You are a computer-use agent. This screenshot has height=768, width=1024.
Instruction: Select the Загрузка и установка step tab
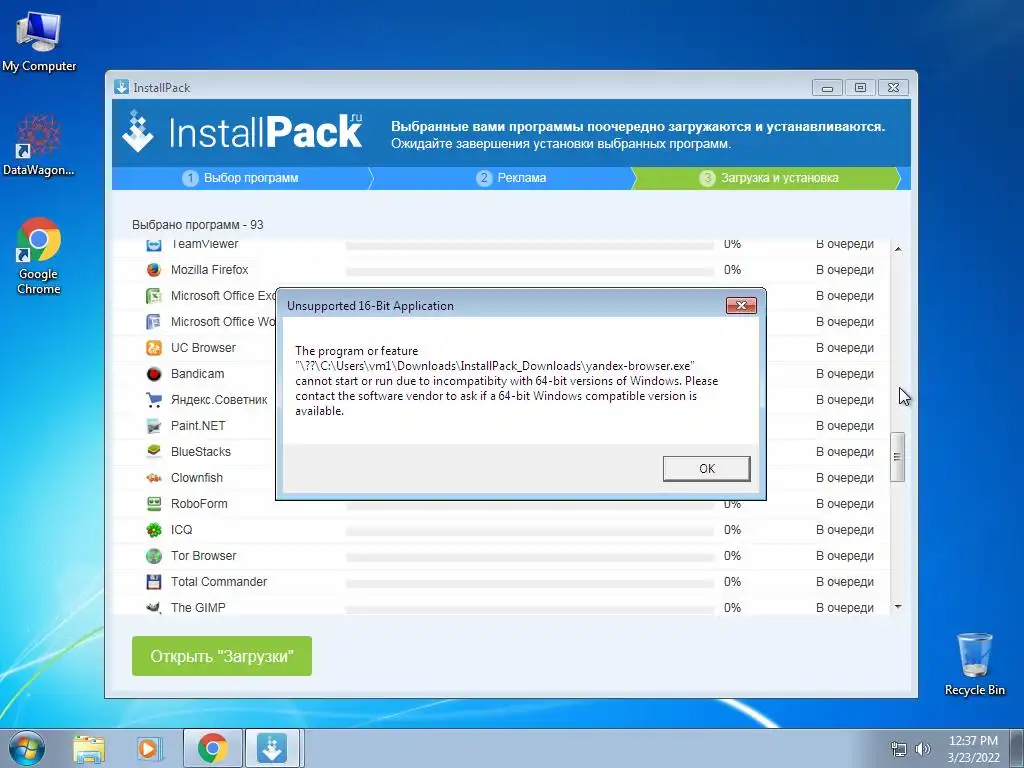[769, 178]
